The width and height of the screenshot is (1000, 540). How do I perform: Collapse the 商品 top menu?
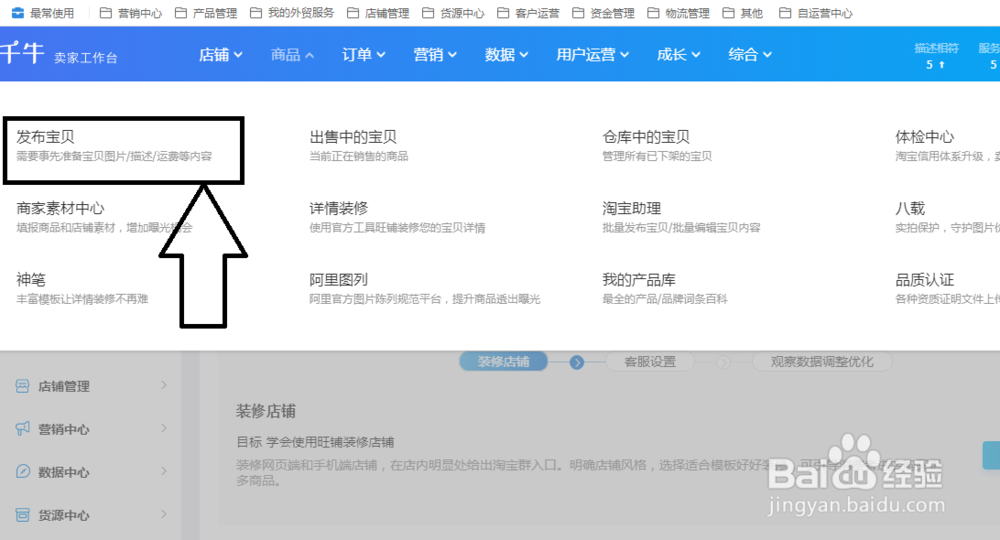click(x=292, y=55)
